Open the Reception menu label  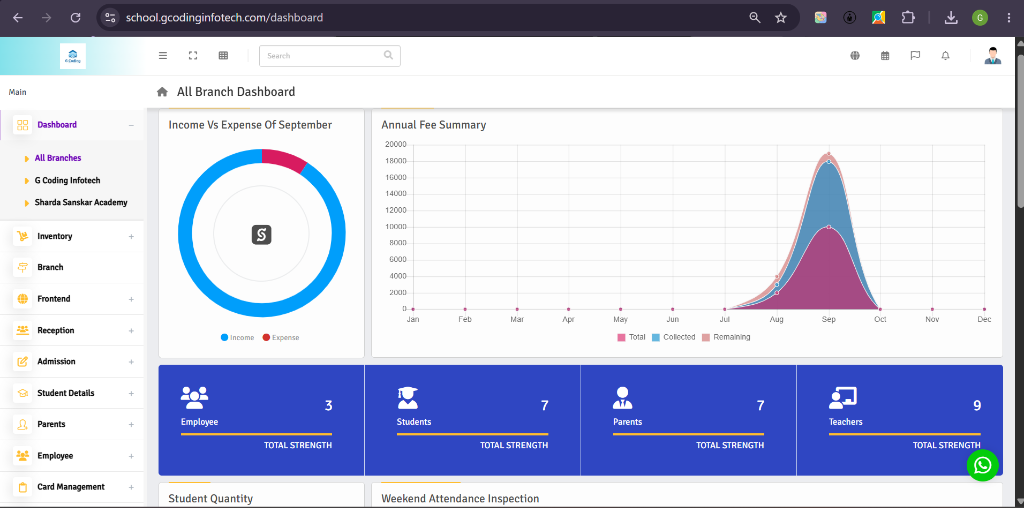point(56,330)
